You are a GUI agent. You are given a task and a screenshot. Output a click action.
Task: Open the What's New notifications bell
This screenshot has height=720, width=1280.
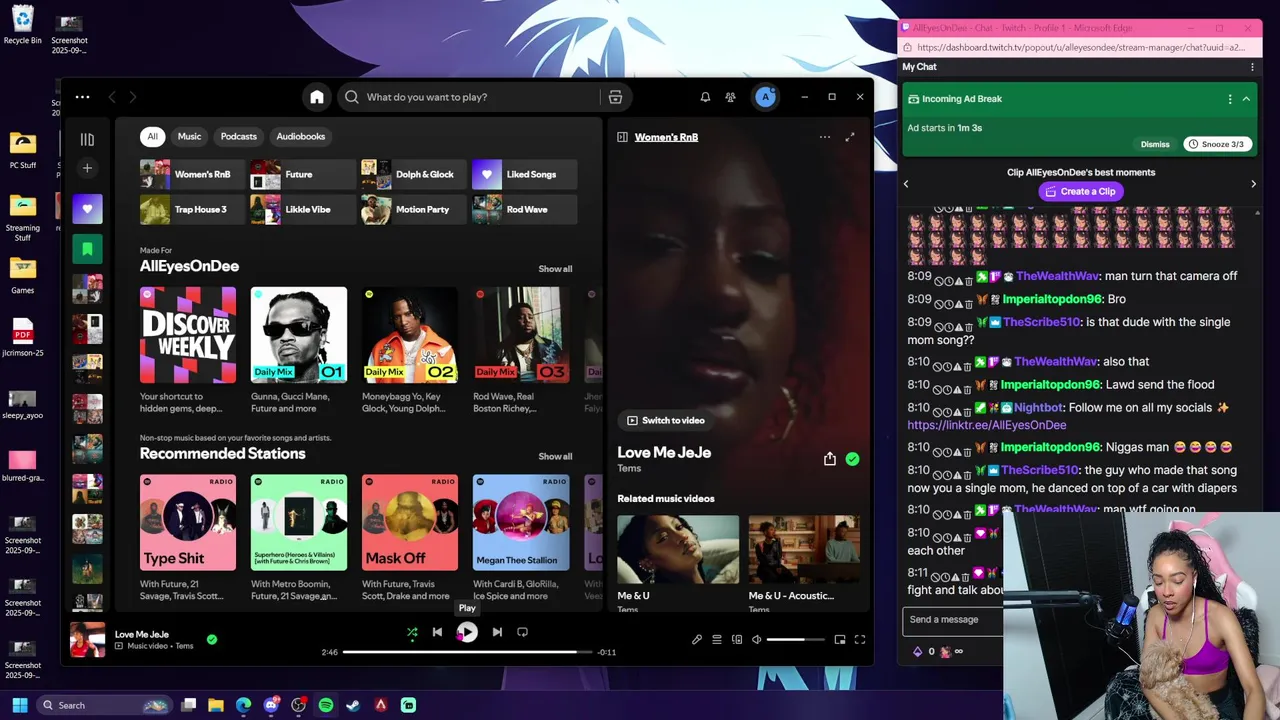[705, 97]
